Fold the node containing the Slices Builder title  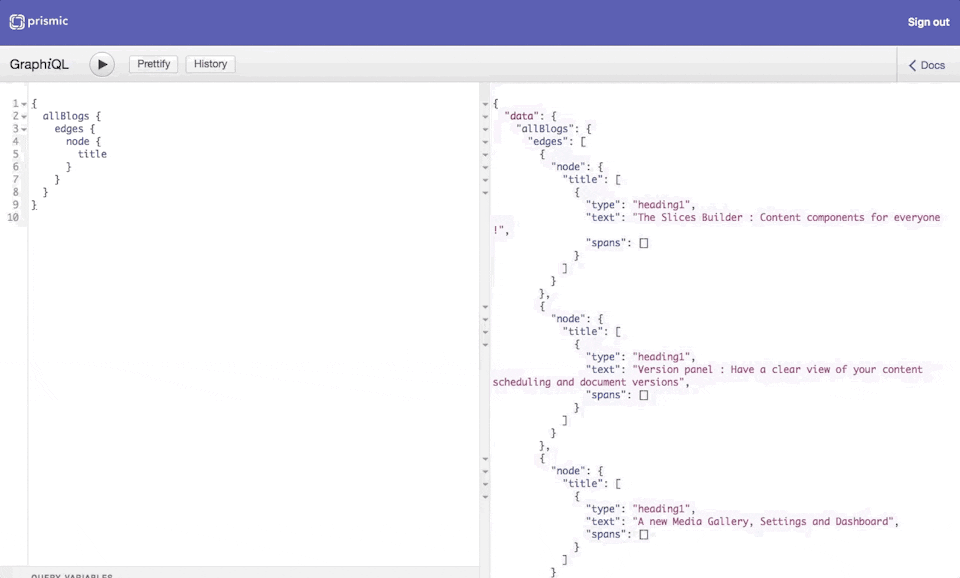point(486,167)
